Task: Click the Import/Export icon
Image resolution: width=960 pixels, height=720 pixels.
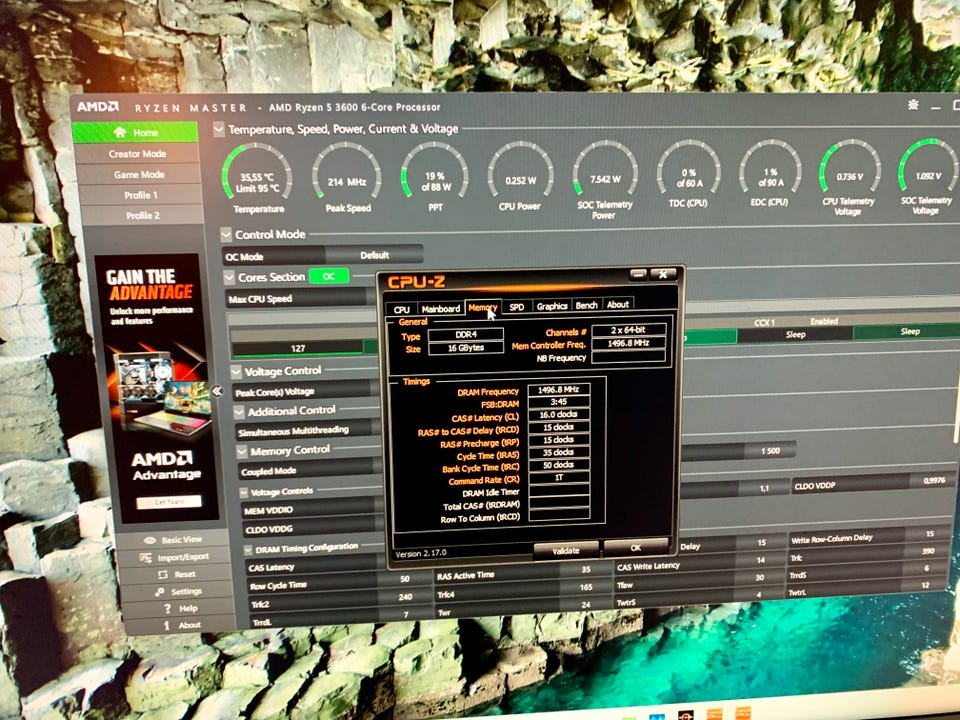Action: (145, 558)
